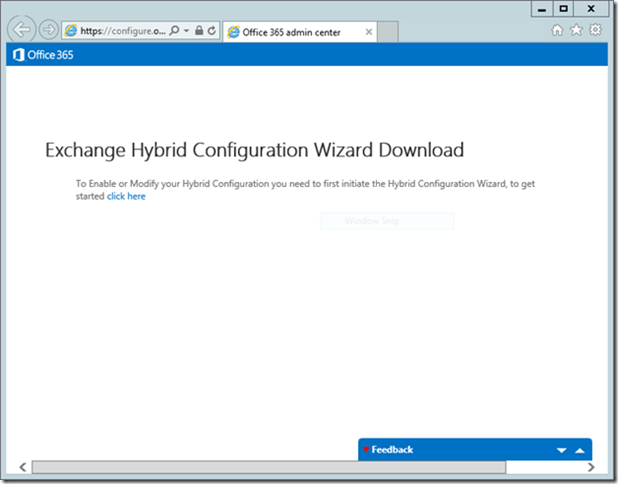The height and width of the screenshot is (484, 618).
Task: Click the Home icon in browser toolbar
Action: [557, 30]
